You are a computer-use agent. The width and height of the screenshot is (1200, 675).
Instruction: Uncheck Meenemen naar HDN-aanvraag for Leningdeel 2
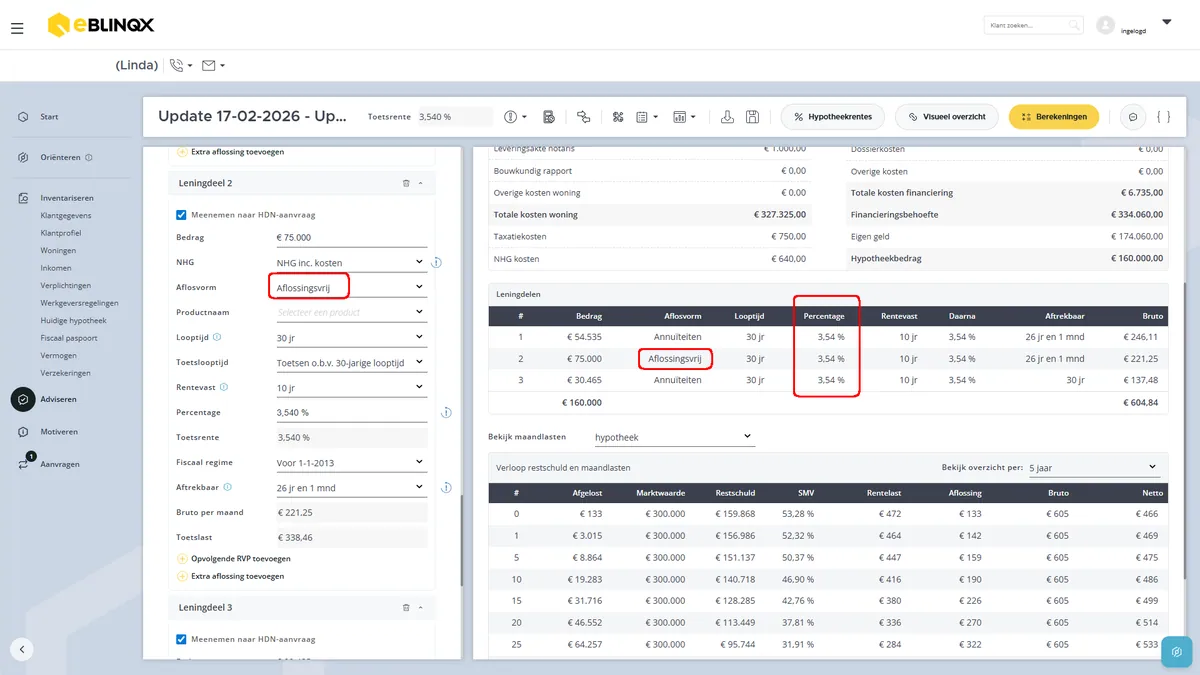coord(181,215)
